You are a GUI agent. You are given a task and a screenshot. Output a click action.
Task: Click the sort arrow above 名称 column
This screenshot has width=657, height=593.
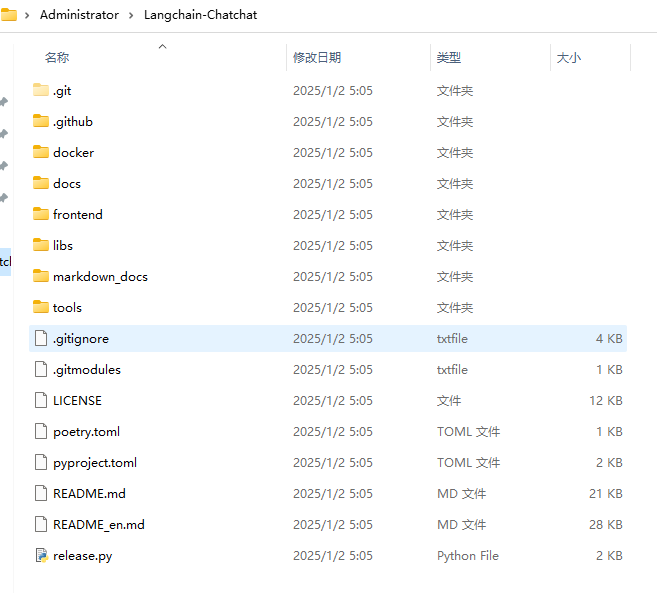coord(163,46)
